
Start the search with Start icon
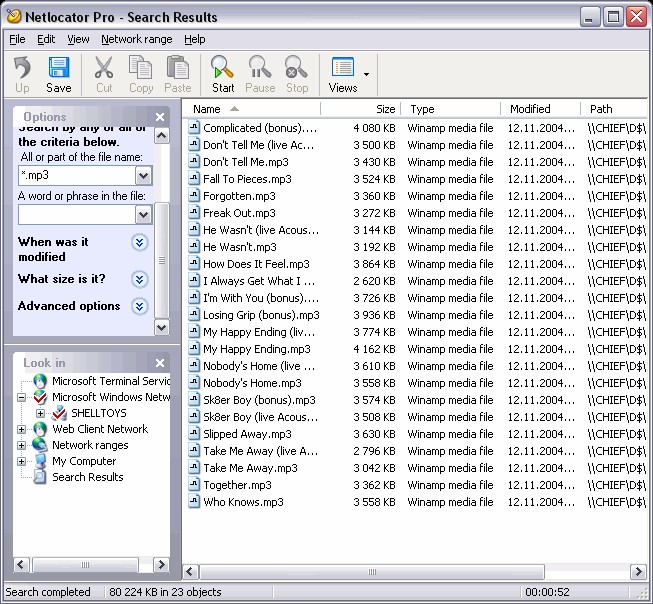coord(222,67)
